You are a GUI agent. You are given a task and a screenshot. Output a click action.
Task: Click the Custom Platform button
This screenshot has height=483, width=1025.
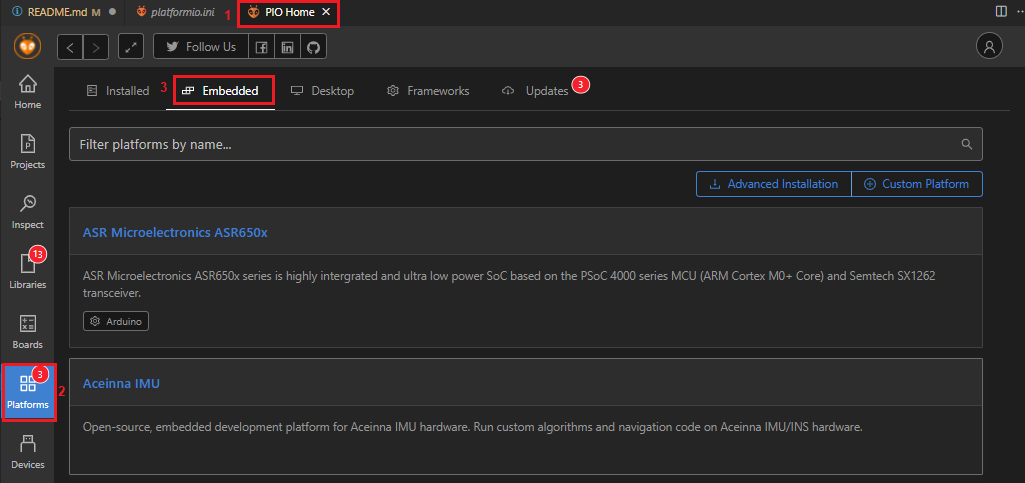click(916, 184)
